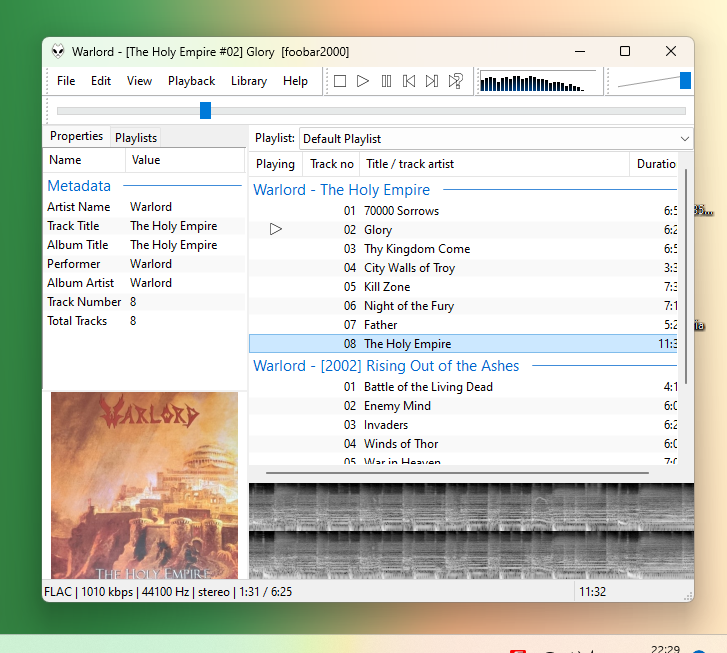Open the Playback menu
This screenshot has width=727, height=653.
coord(191,81)
